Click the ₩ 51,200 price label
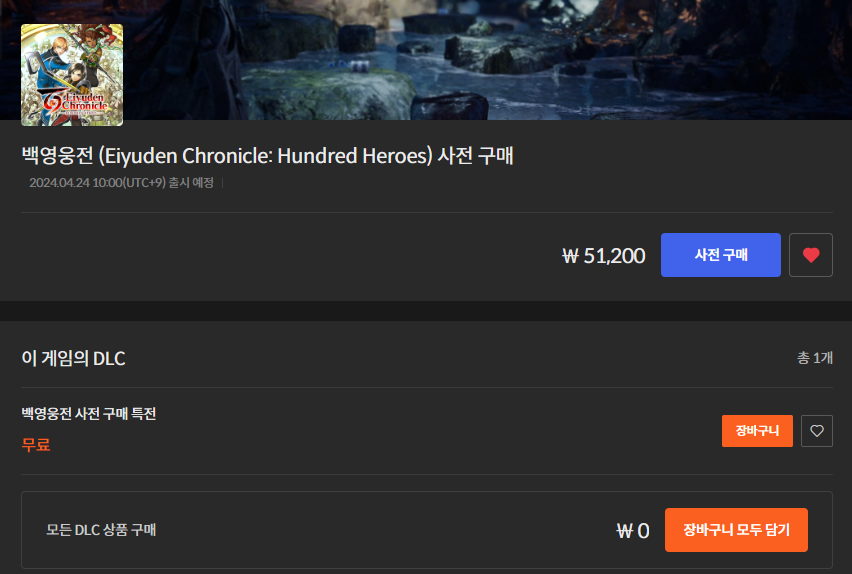 pyautogui.click(x=604, y=255)
